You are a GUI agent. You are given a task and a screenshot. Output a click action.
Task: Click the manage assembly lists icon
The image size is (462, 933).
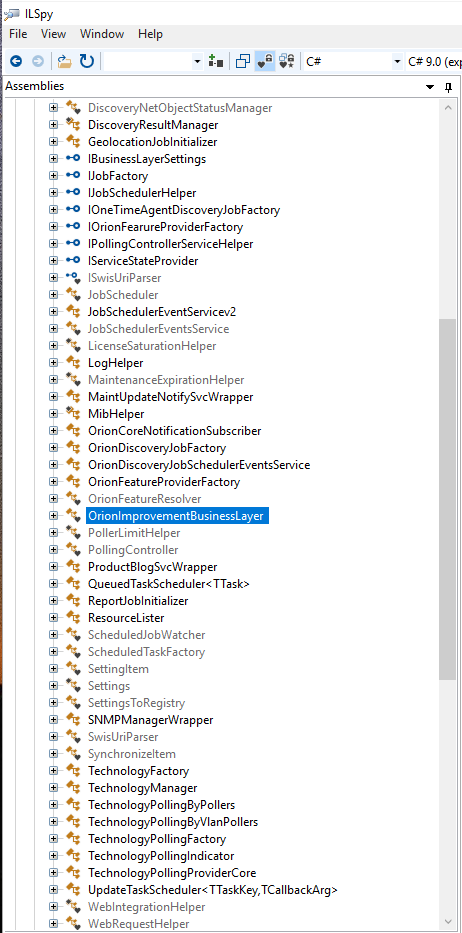(x=216, y=61)
